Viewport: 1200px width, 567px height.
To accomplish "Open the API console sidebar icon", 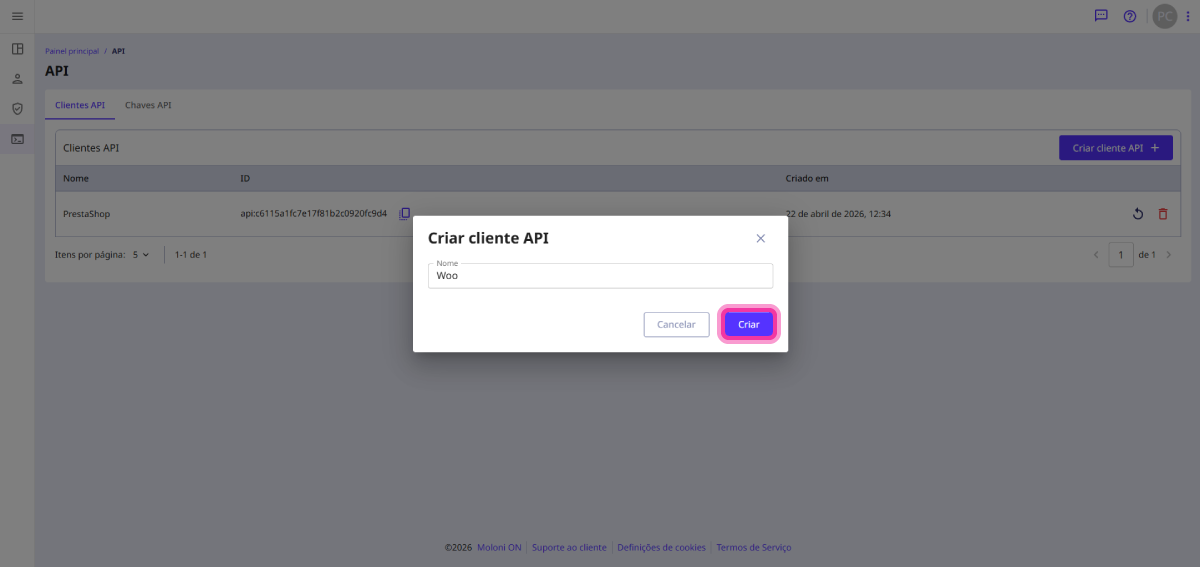I will tap(17, 139).
